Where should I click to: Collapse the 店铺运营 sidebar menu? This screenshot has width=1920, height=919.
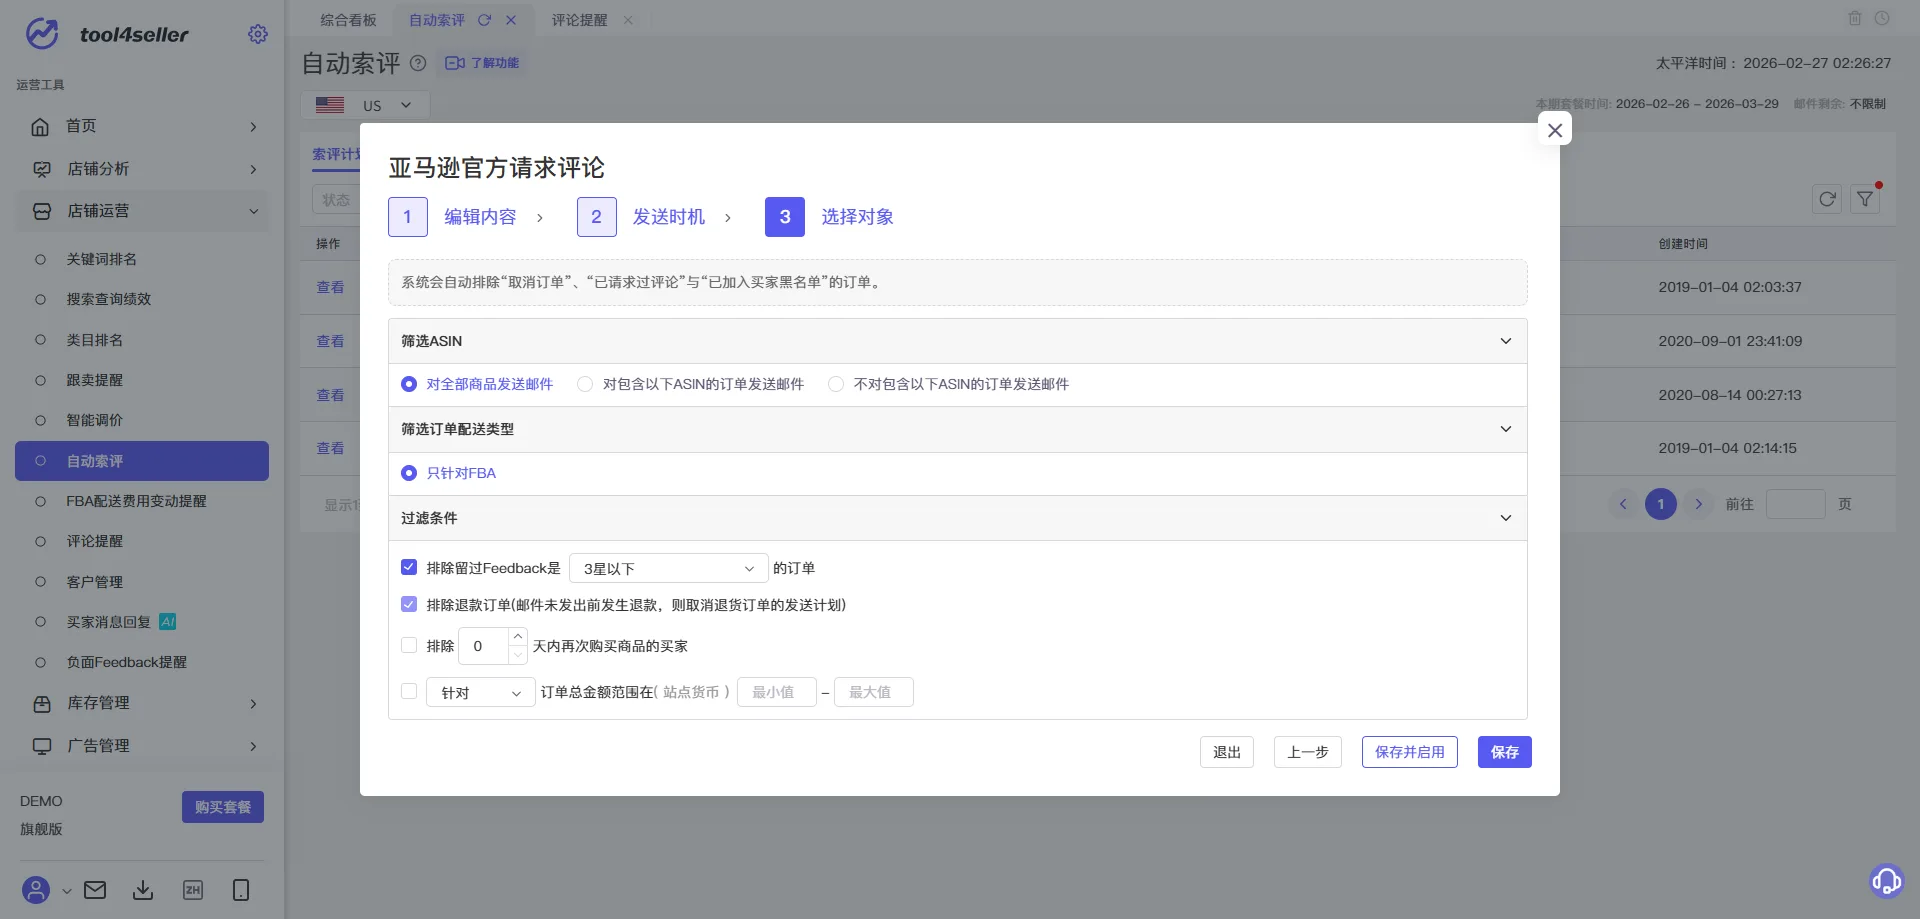[x=253, y=211]
